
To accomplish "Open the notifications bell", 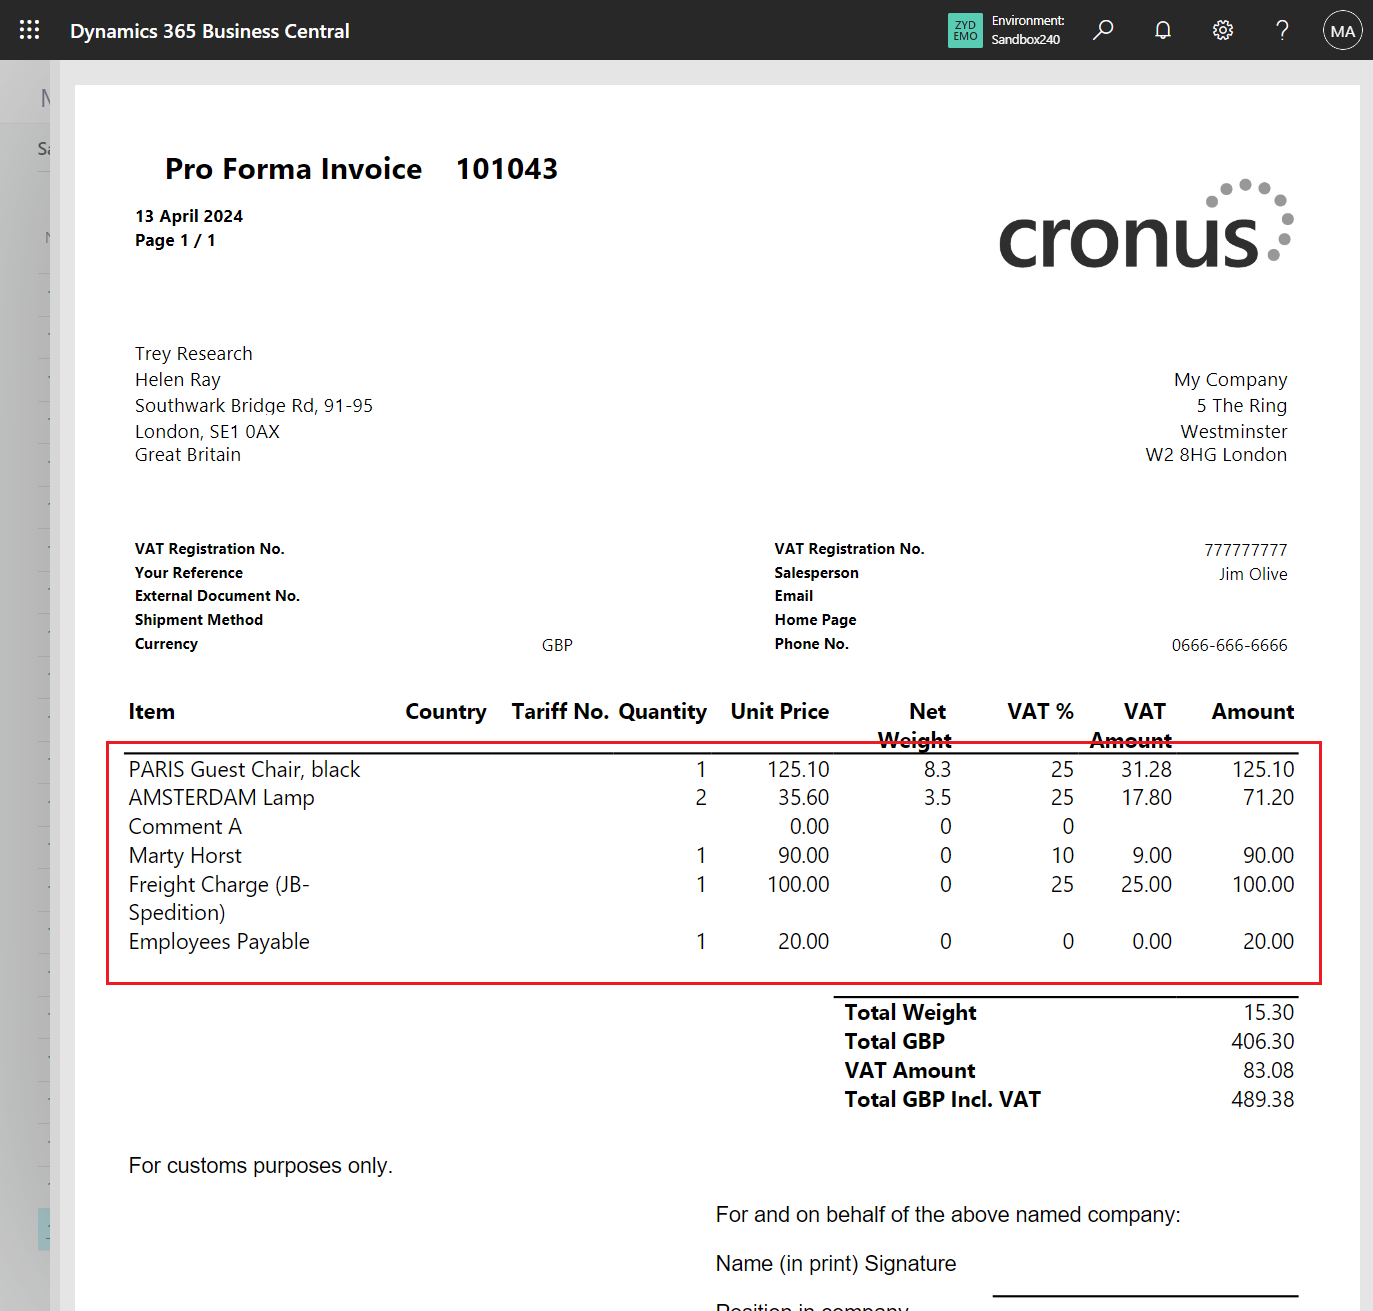I will pos(1162,30).
